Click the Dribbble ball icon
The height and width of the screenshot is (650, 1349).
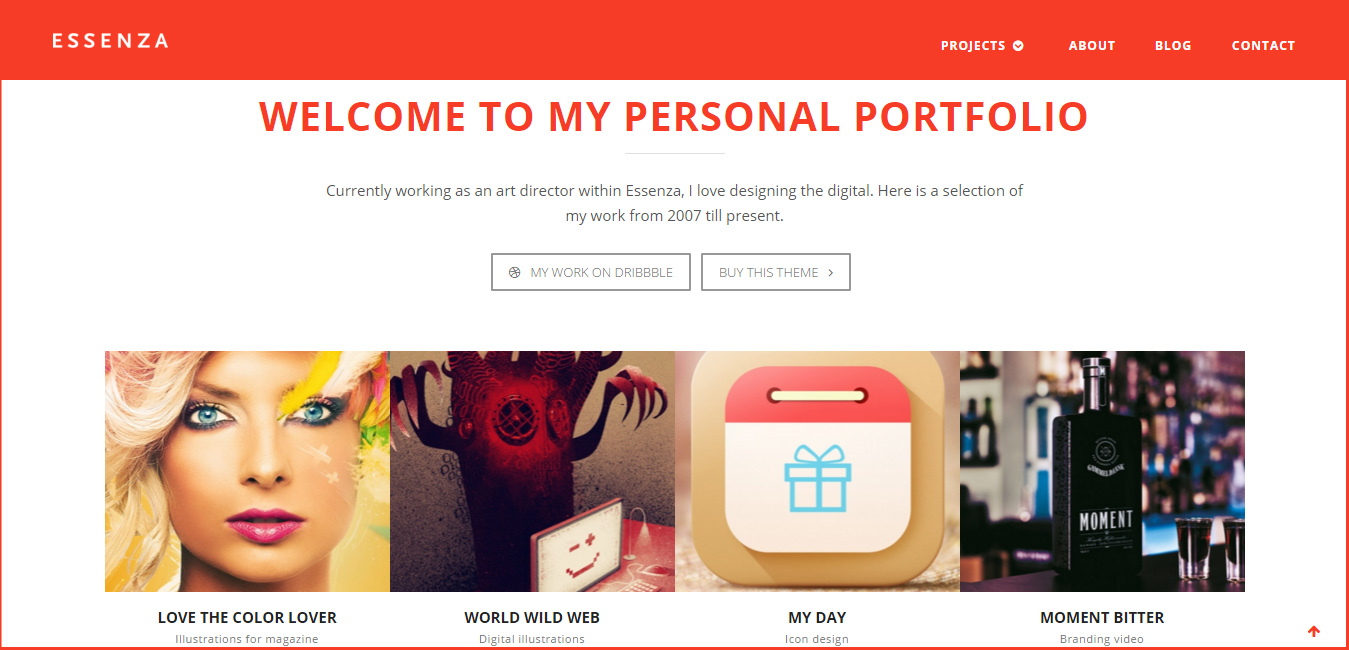point(515,272)
